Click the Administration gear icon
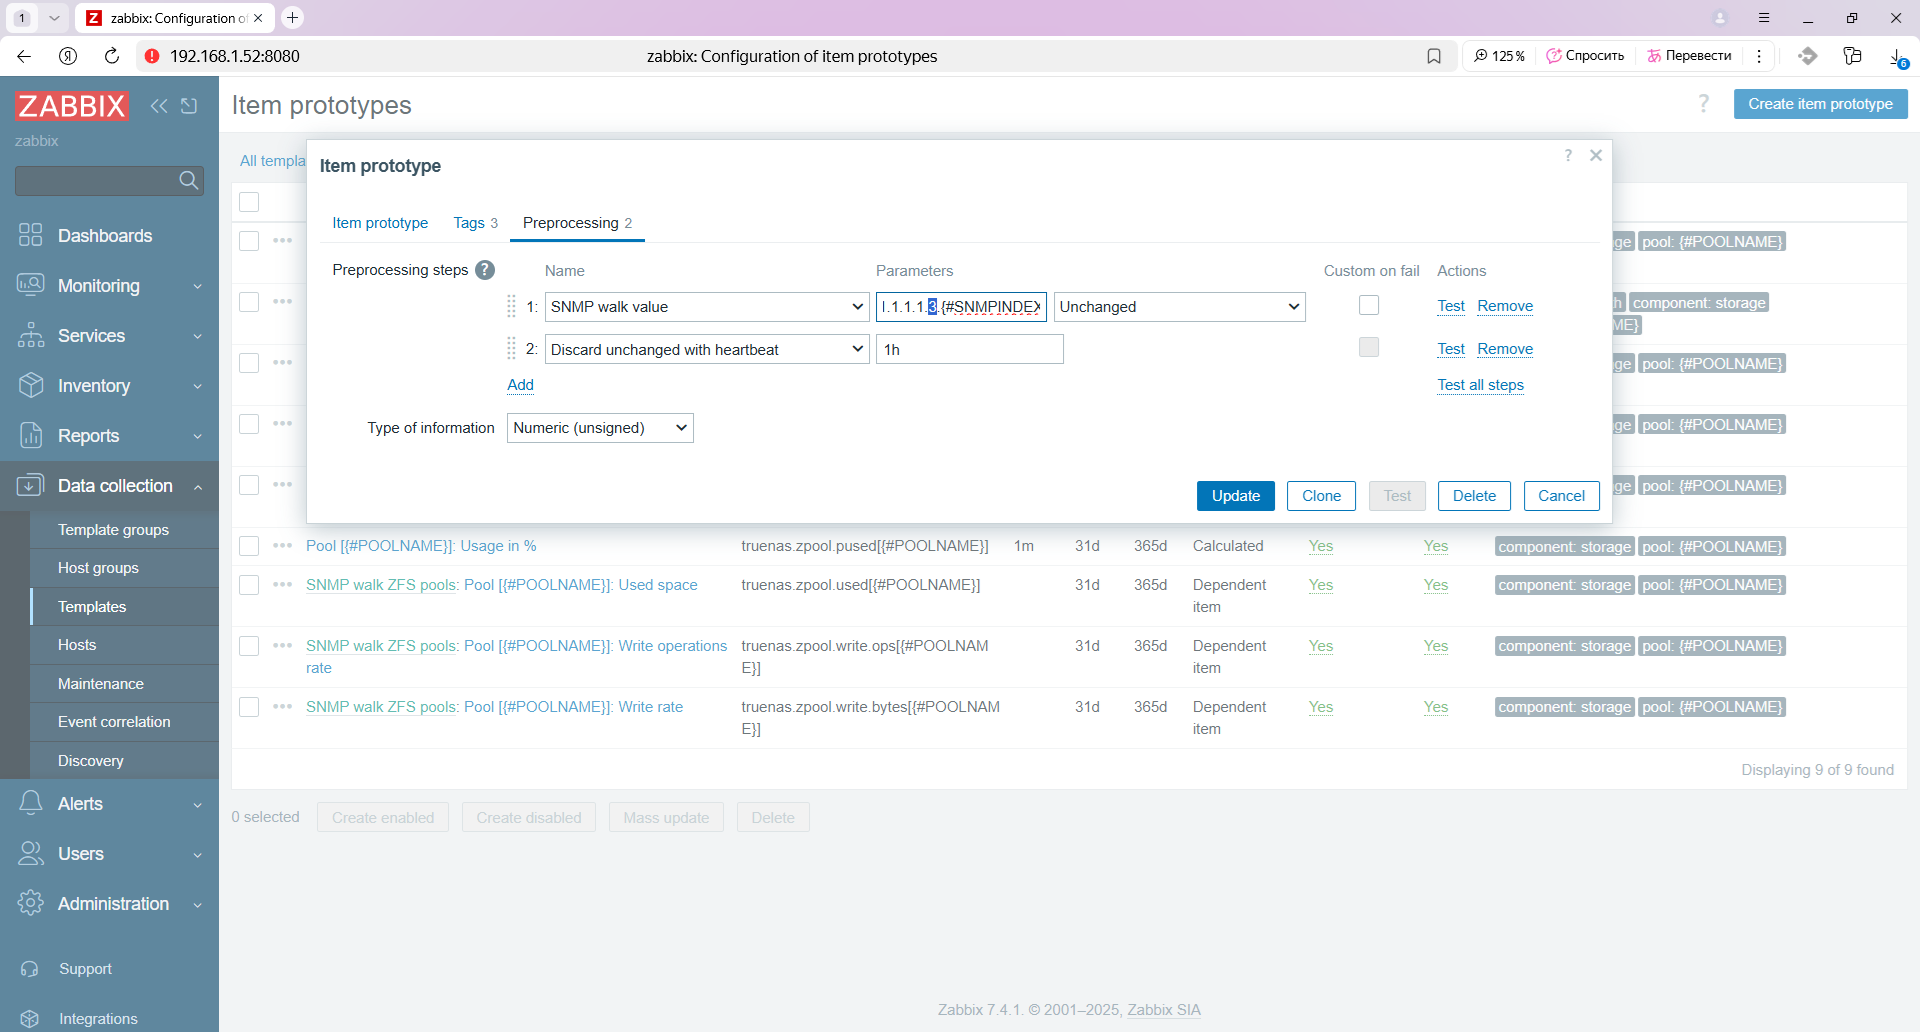 pyautogui.click(x=31, y=903)
